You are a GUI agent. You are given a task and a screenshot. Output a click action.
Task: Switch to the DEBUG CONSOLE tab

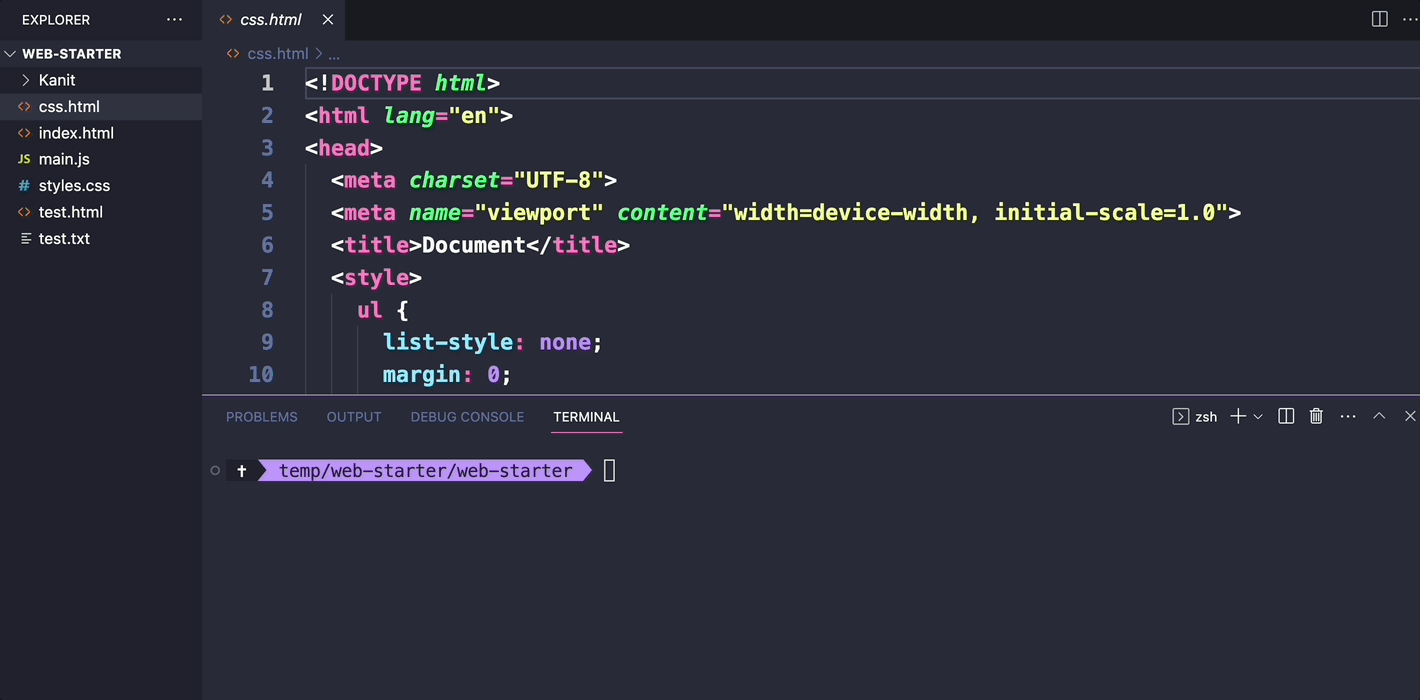coord(467,417)
